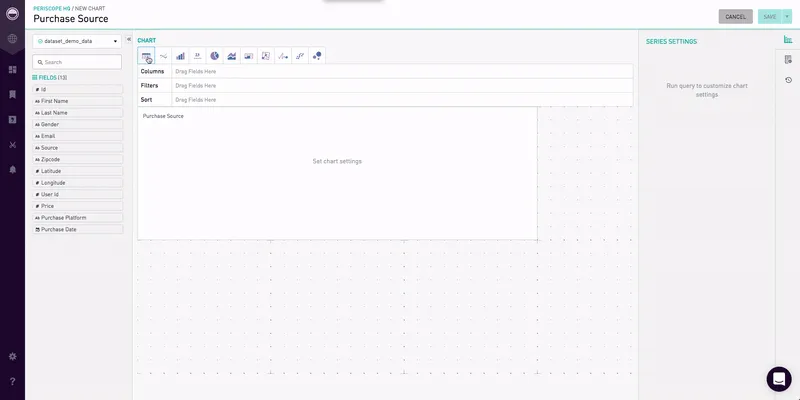Click the Cancel button
The width and height of the screenshot is (800, 400).
click(735, 17)
